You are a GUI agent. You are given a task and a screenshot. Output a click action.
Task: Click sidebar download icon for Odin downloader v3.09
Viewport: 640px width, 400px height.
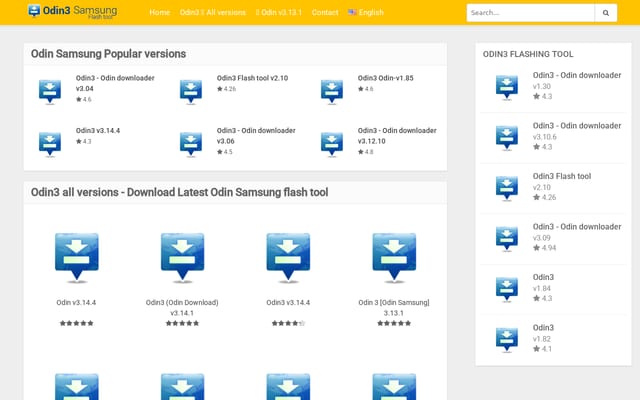click(x=507, y=239)
